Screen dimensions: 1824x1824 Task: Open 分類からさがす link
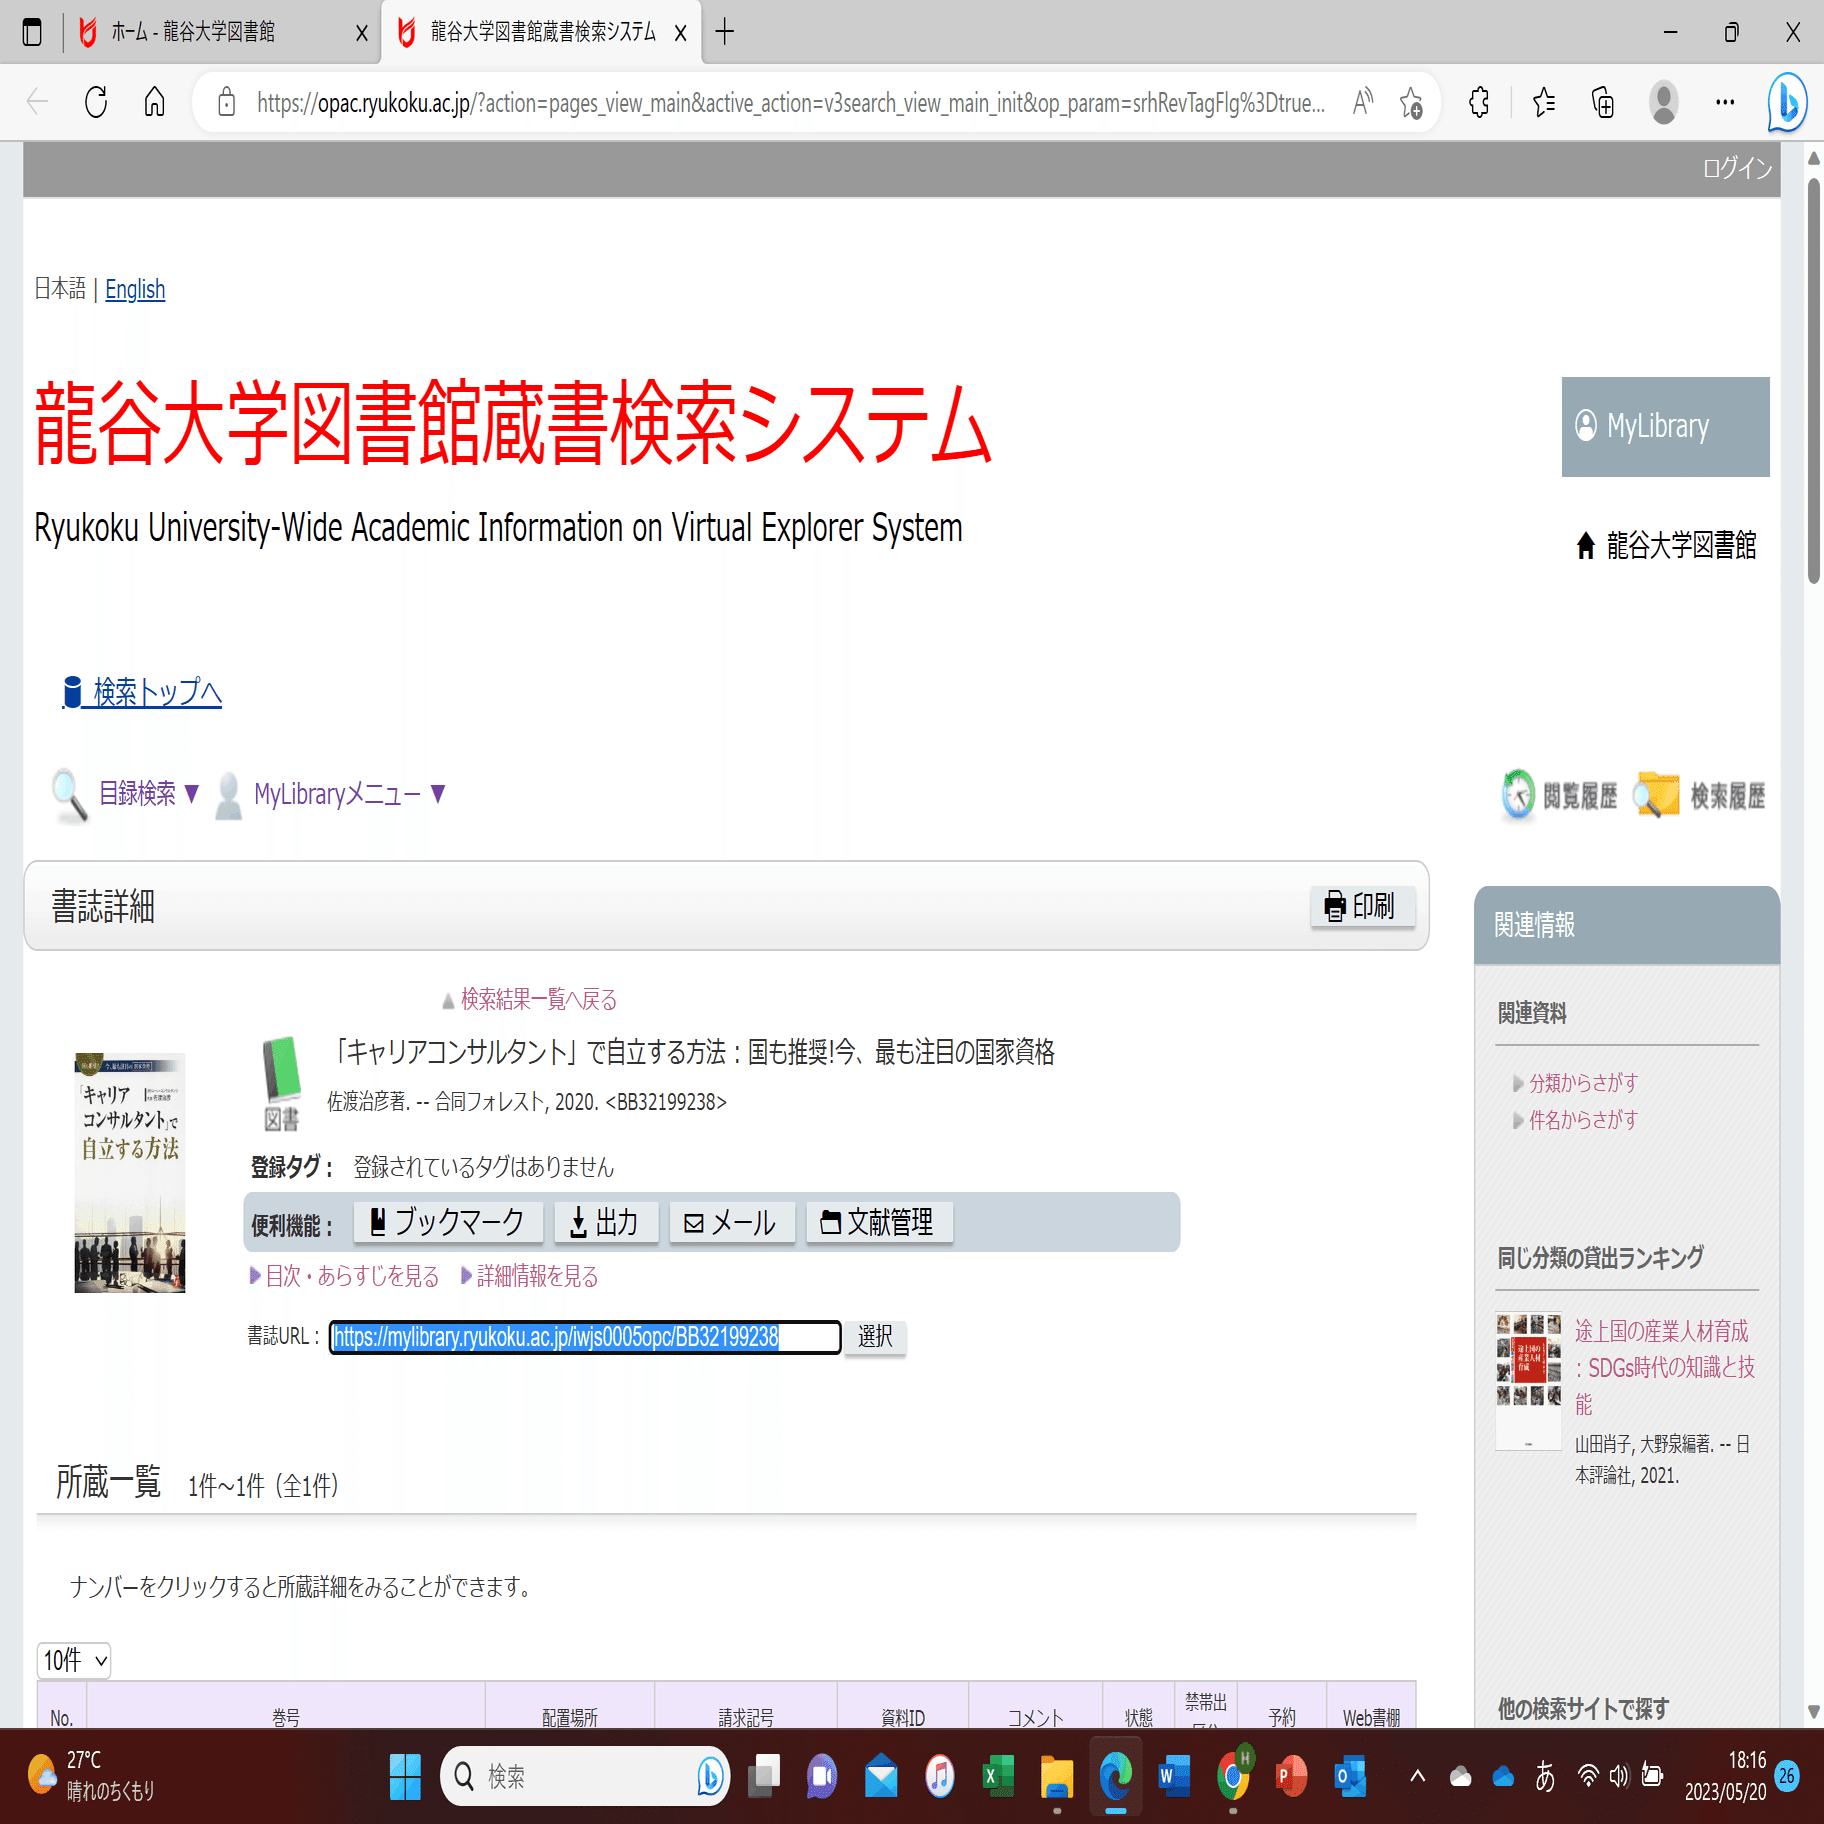1584,1083
